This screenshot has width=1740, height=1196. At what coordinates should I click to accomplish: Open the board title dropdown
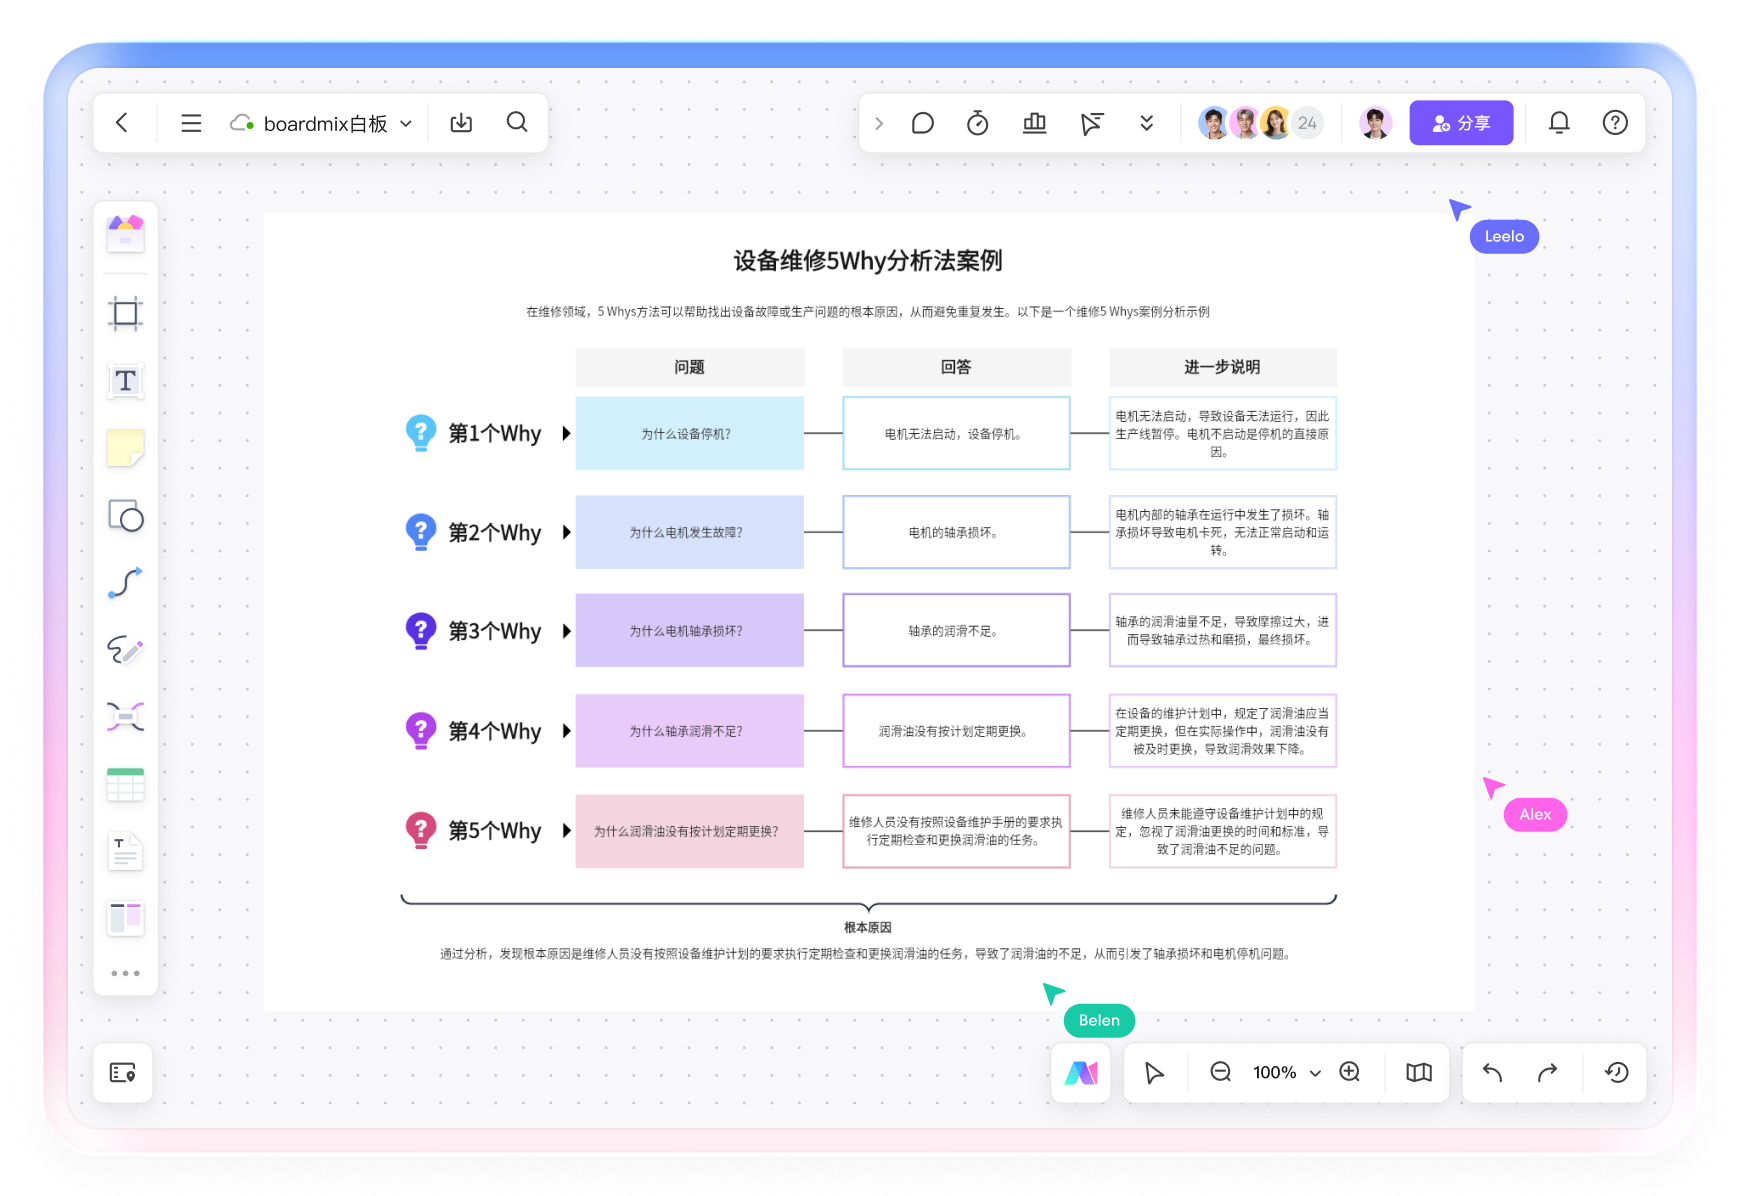pos(405,123)
